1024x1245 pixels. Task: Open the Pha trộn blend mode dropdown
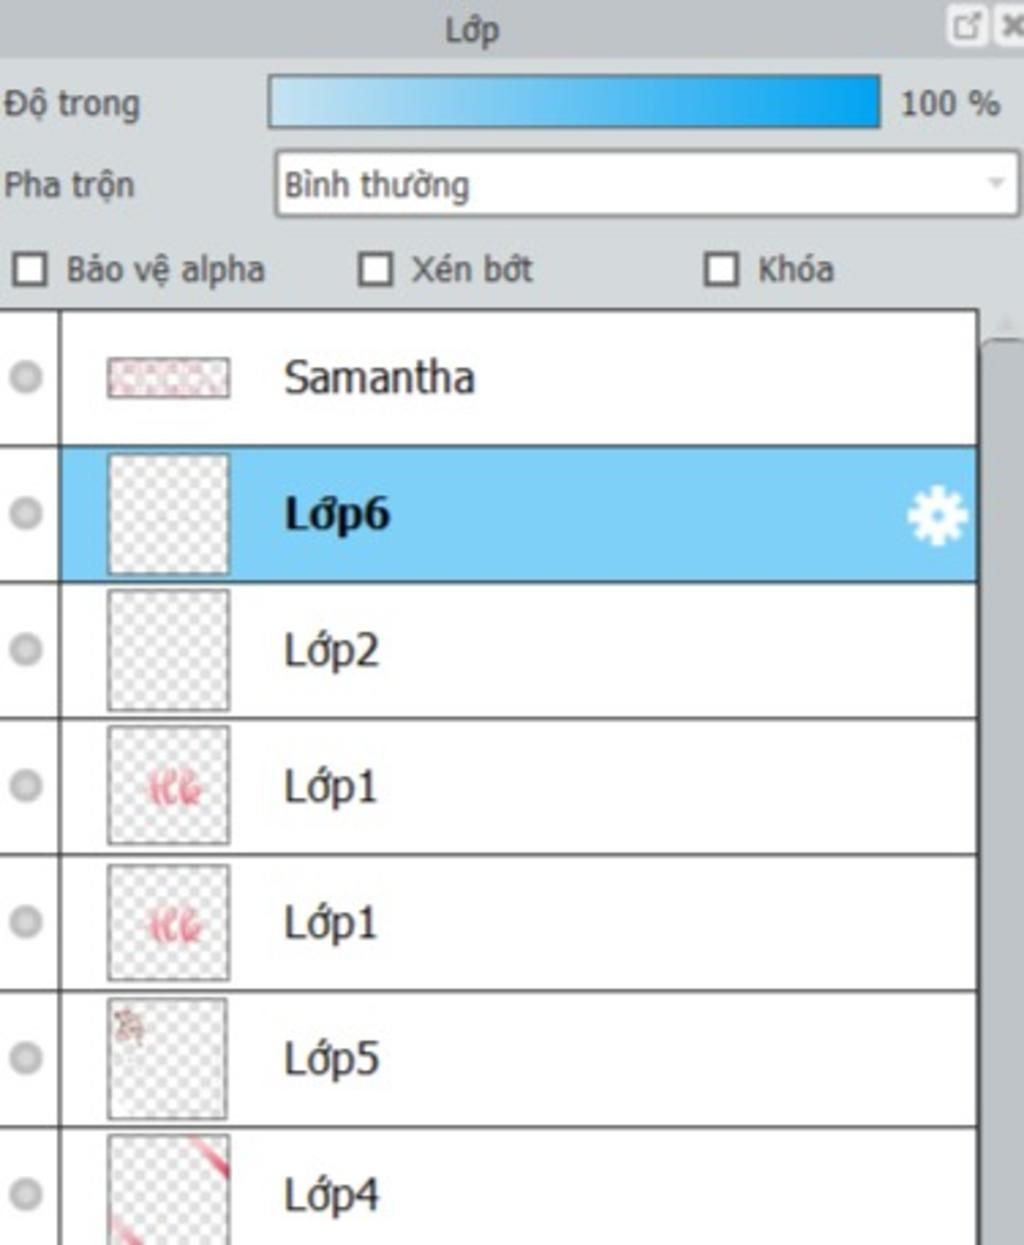click(x=647, y=184)
